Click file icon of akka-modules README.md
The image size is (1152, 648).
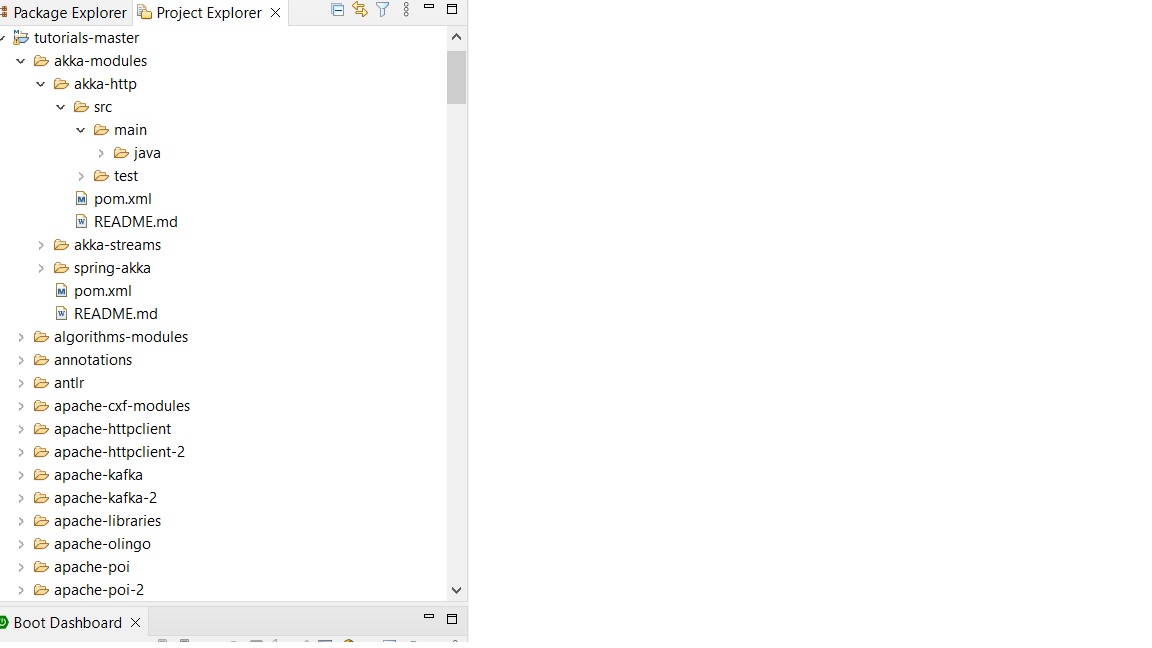(62, 314)
